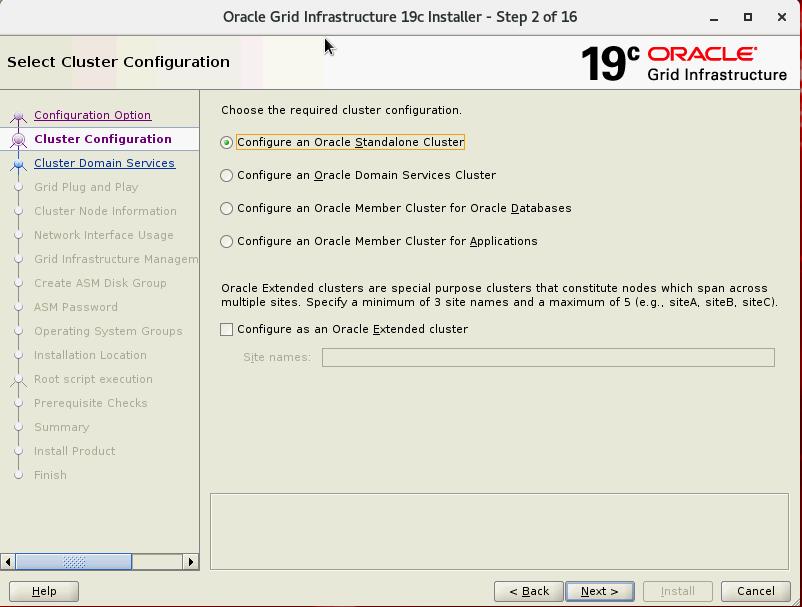
Task: Enable Configure as an Oracle Extended cluster
Action: coord(227,330)
